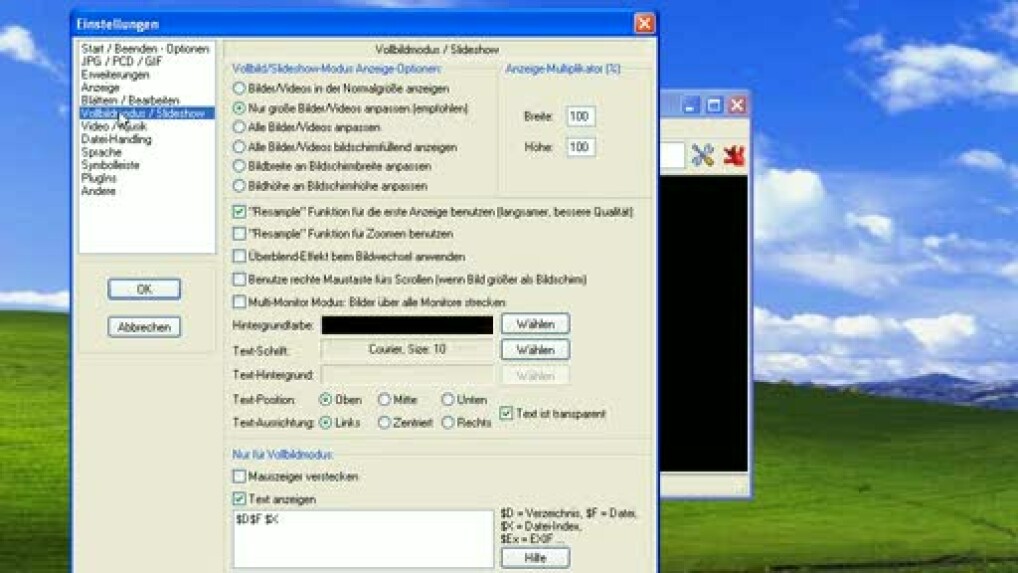
Task: Set Text-Position to 'Unten'
Action: click(x=448, y=400)
